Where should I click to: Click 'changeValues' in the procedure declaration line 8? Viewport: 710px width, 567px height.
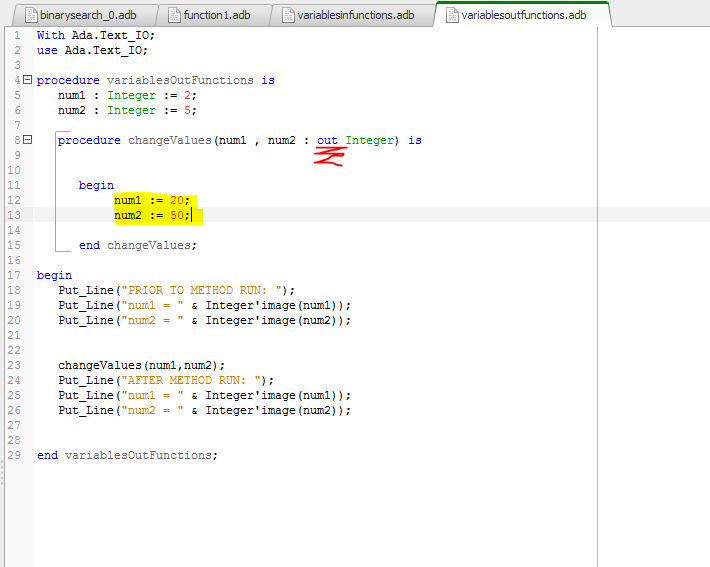[x=170, y=140]
